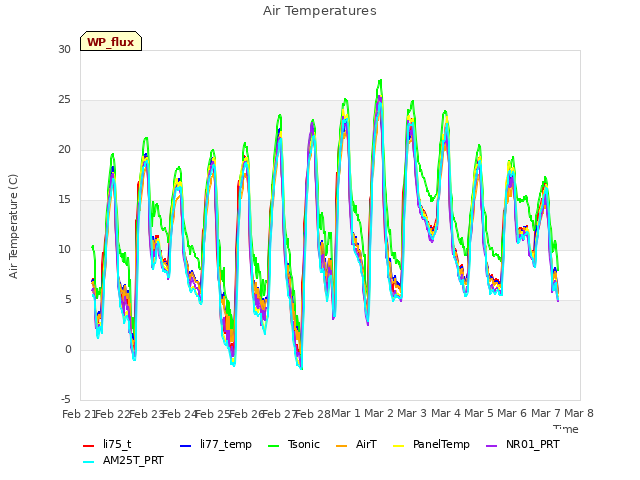Click the WP_flux annotation label

click(x=111, y=41)
